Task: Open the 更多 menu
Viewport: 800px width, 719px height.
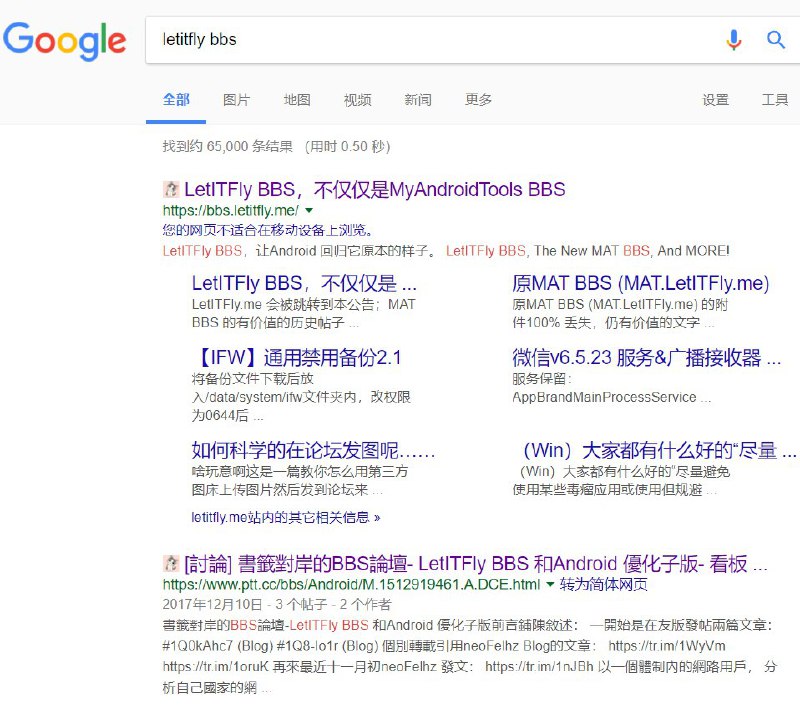Action: click(x=479, y=100)
